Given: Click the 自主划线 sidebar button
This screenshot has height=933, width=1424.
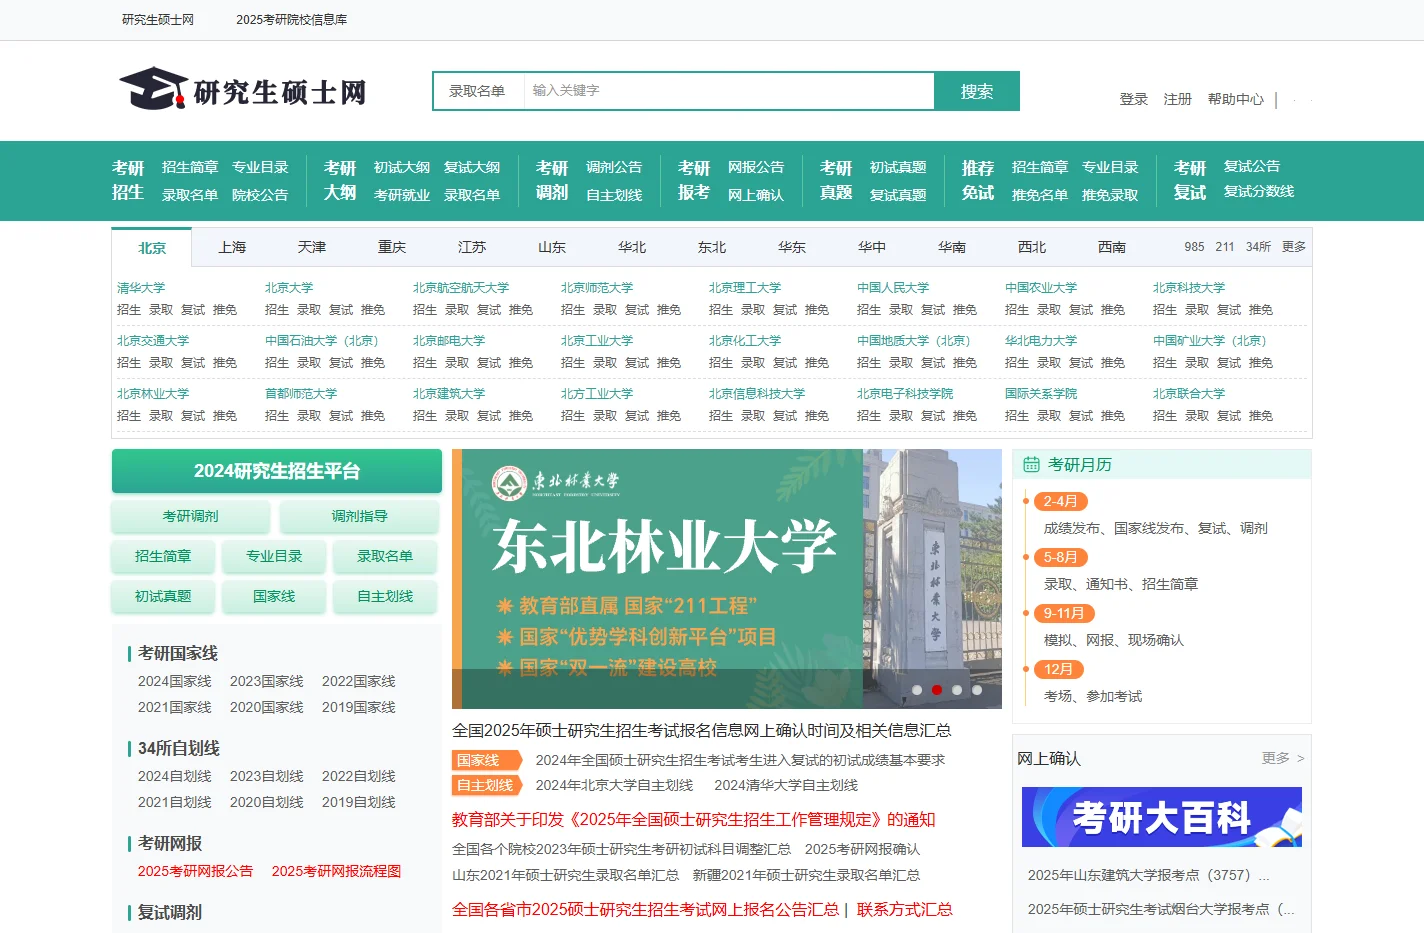Looking at the screenshot, I should [385, 596].
